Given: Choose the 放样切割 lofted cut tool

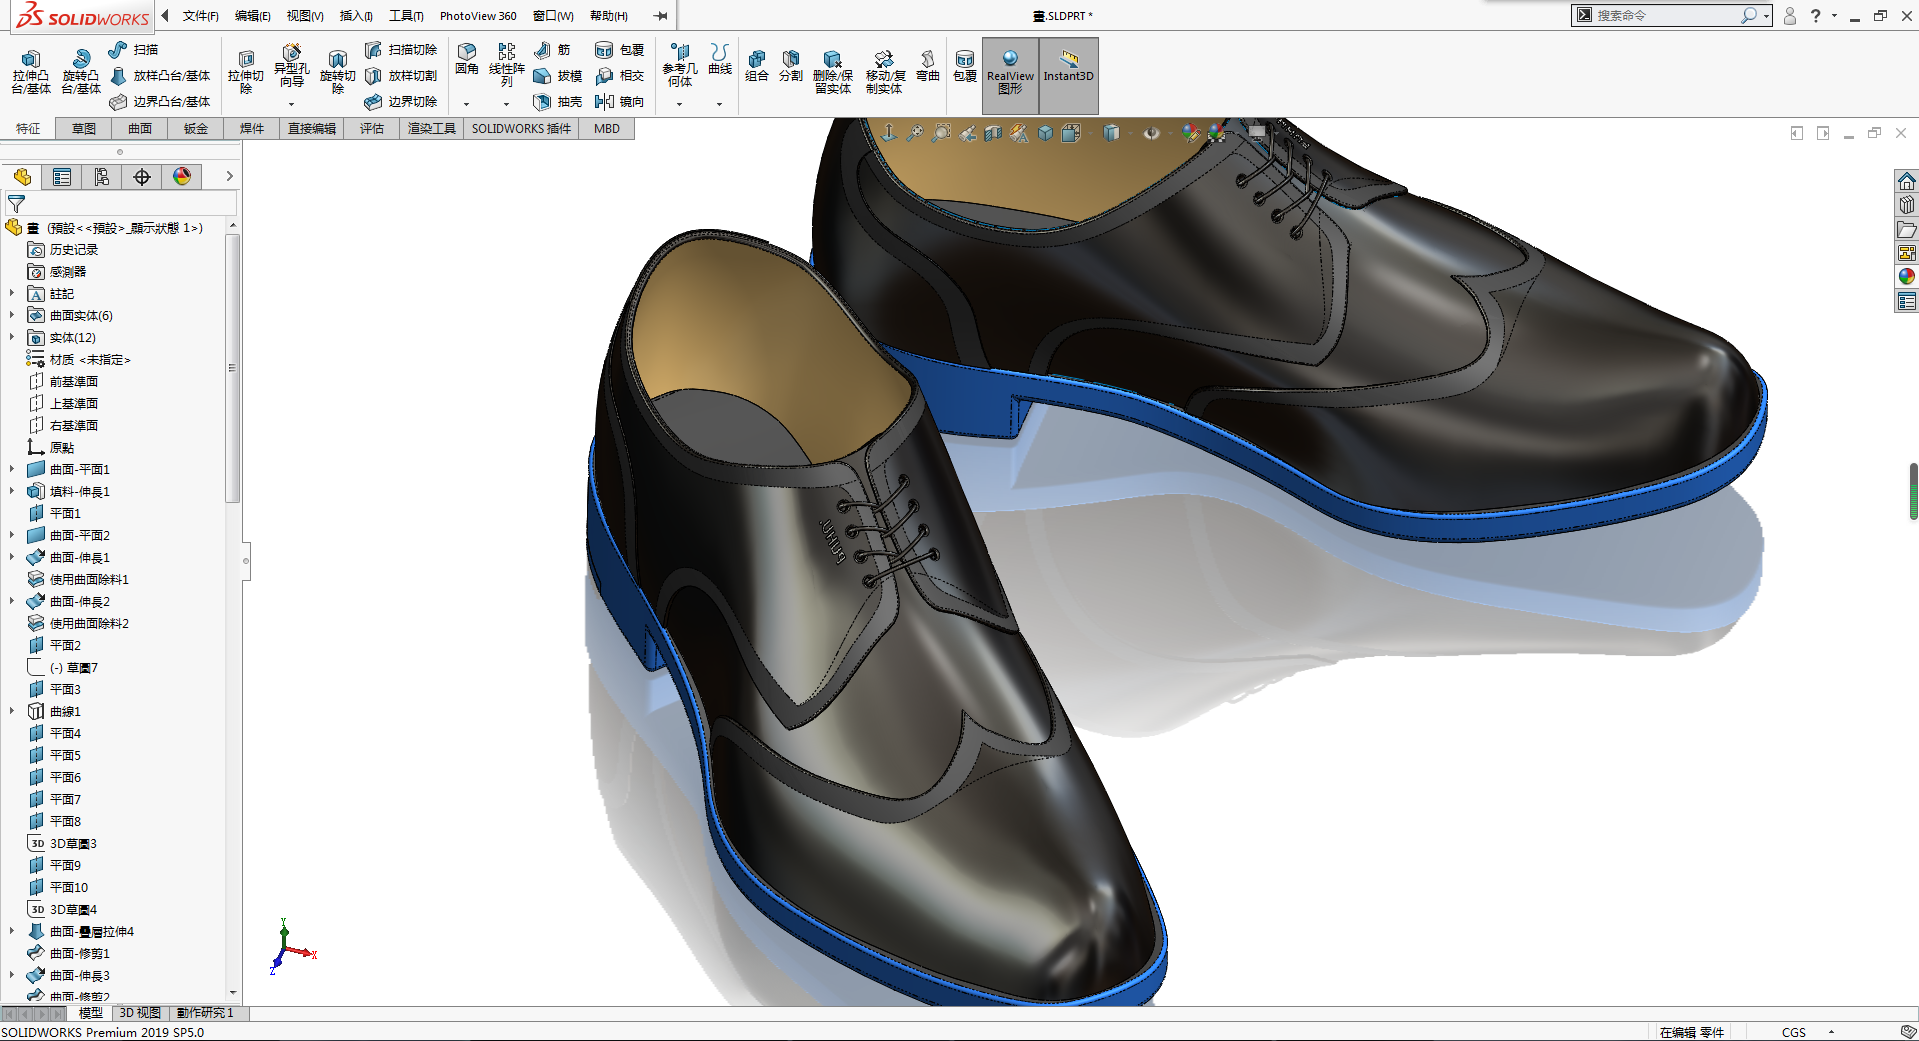Looking at the screenshot, I should click(401, 75).
